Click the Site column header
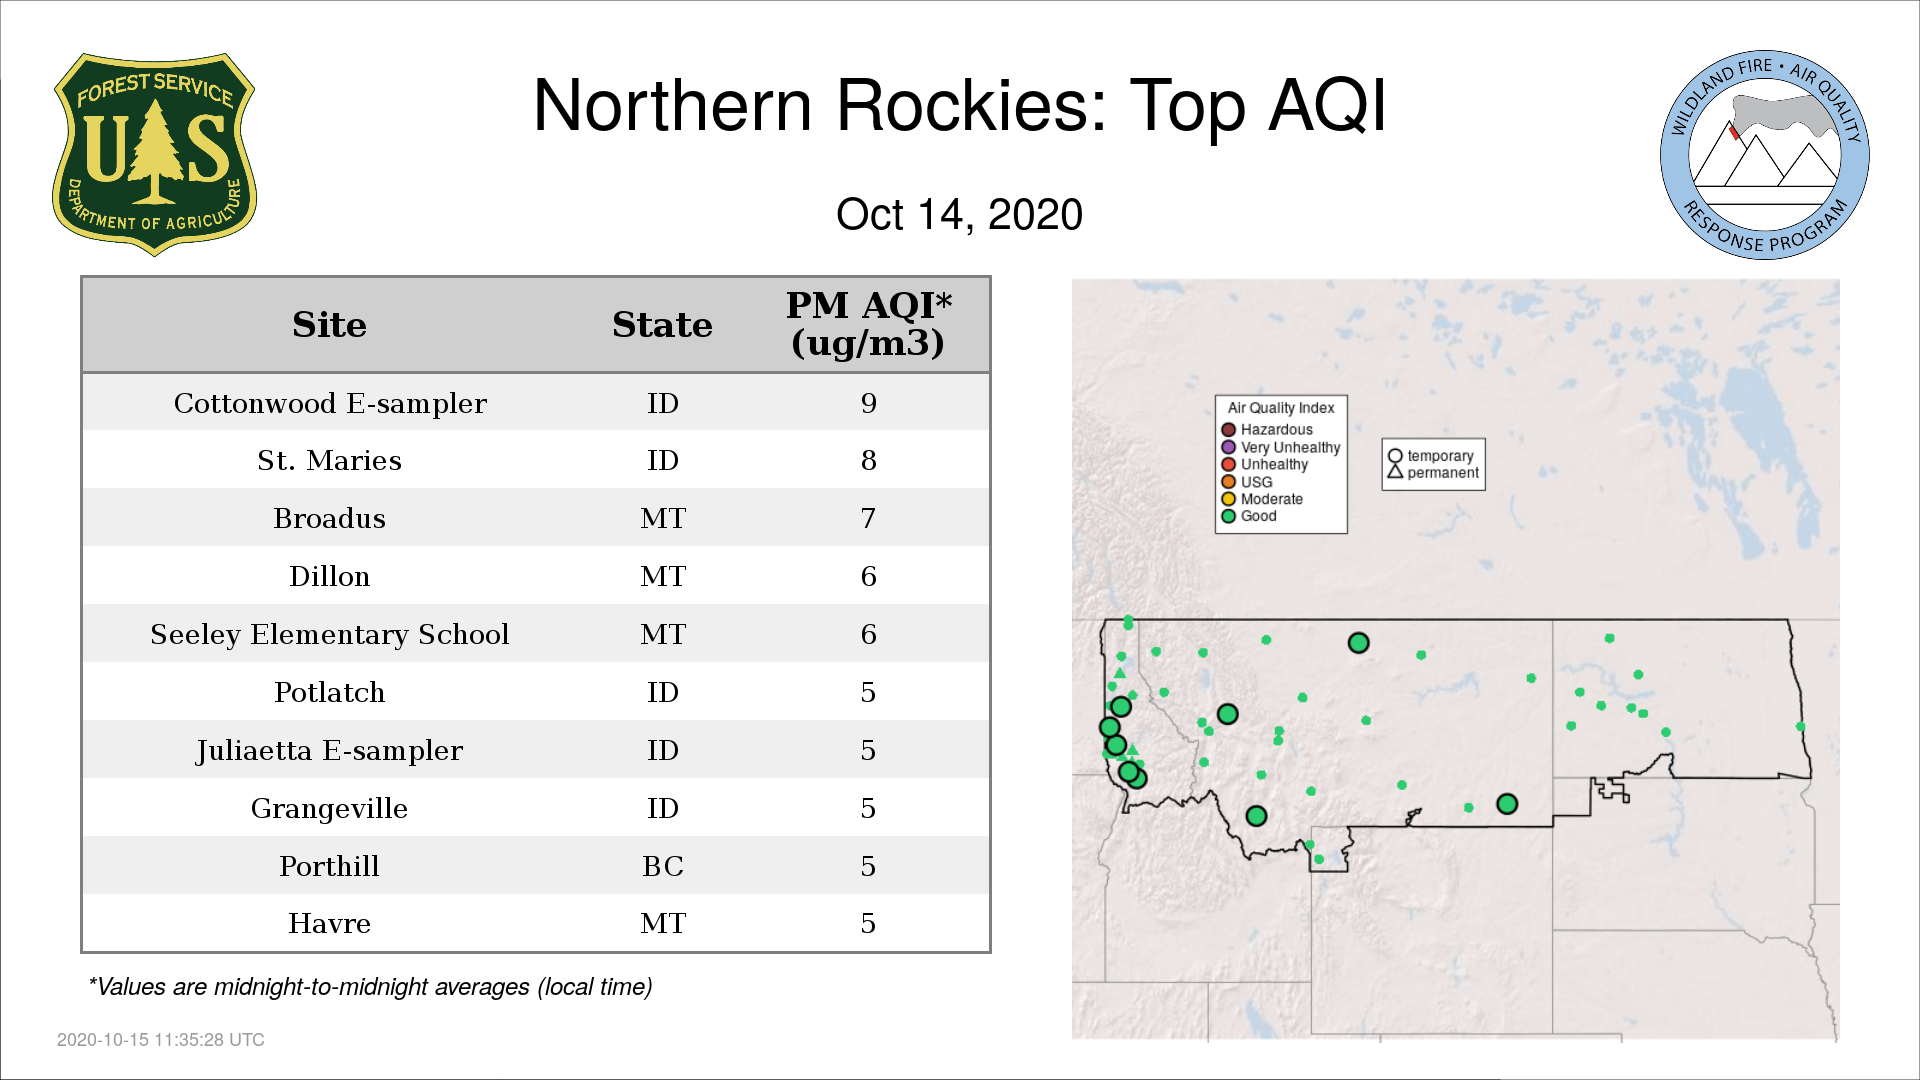 [330, 325]
